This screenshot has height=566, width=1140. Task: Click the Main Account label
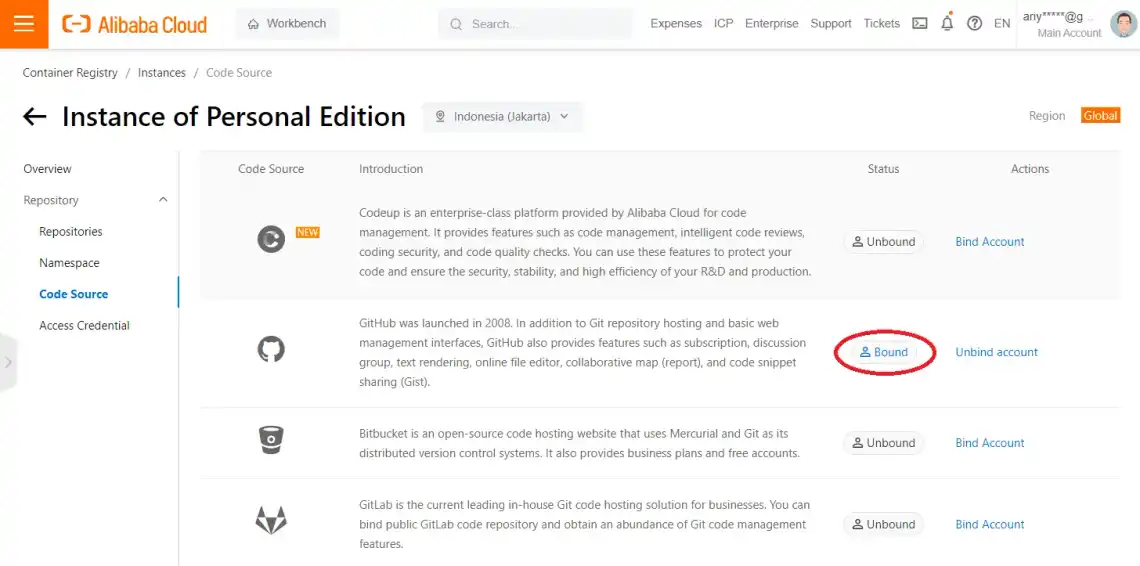pos(1069,33)
